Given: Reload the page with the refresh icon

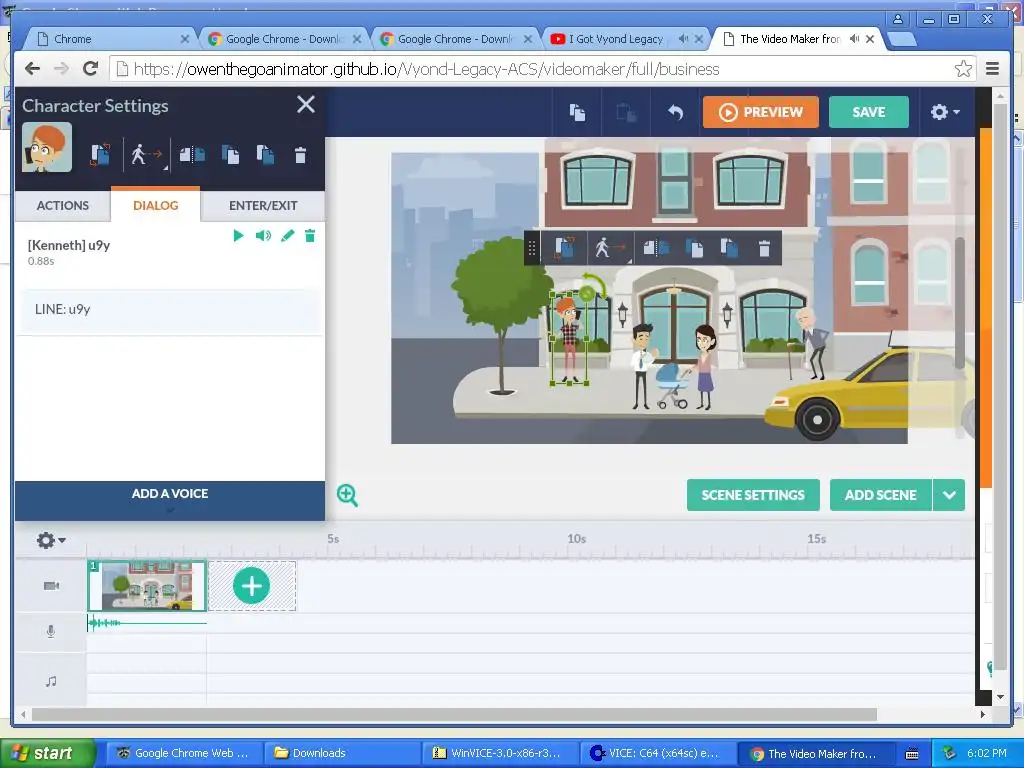Looking at the screenshot, I should point(91,69).
